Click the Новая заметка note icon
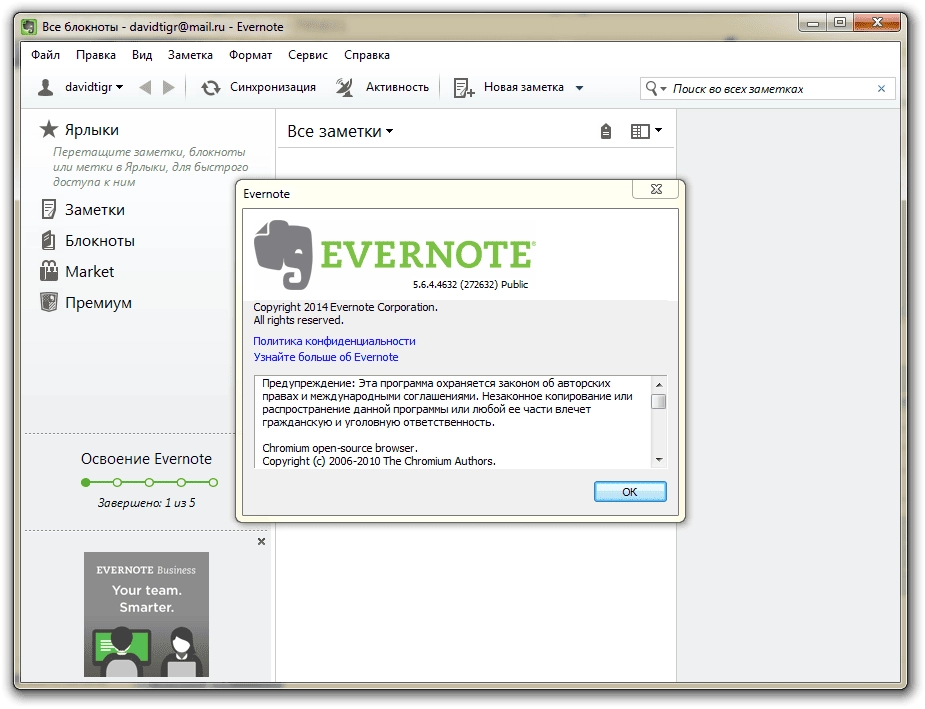This screenshot has width=925, height=709. 464,88
